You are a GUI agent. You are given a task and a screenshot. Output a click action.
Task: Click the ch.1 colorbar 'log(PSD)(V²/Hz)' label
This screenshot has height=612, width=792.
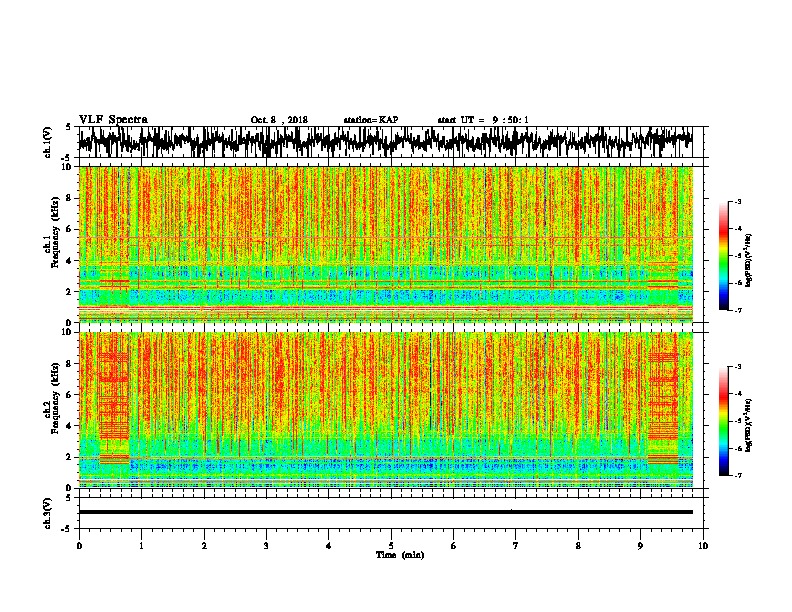click(749, 260)
